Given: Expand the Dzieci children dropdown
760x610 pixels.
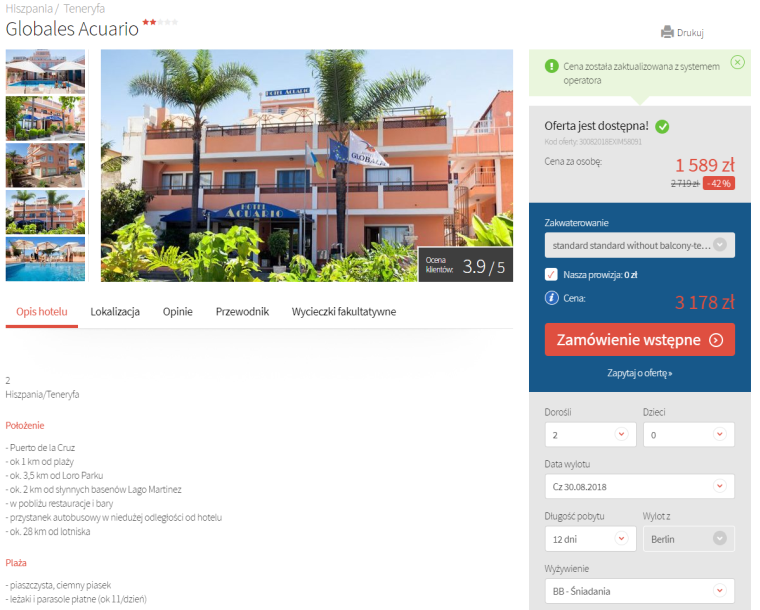Looking at the screenshot, I should click(x=688, y=435).
